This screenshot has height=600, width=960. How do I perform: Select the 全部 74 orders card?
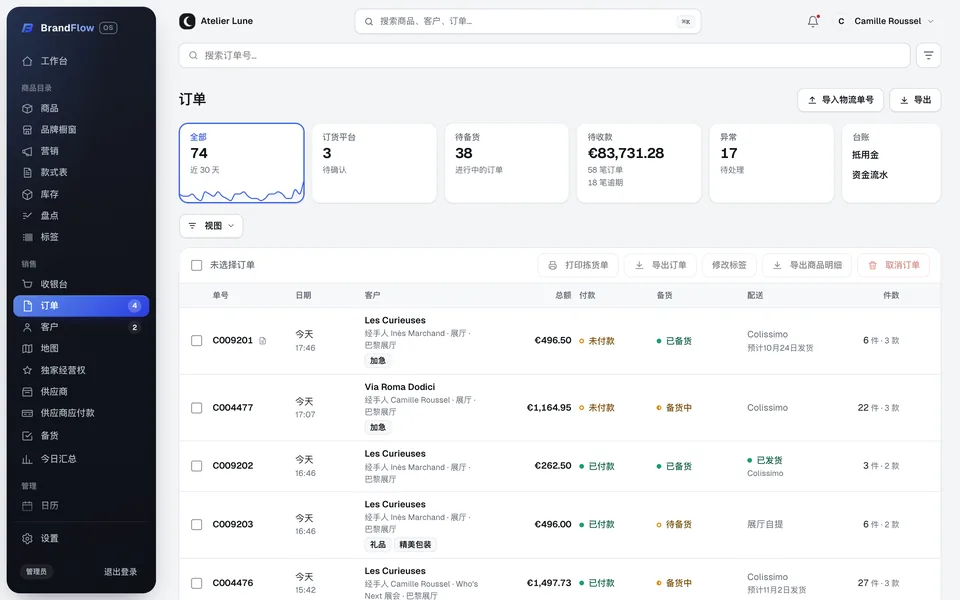pos(242,163)
